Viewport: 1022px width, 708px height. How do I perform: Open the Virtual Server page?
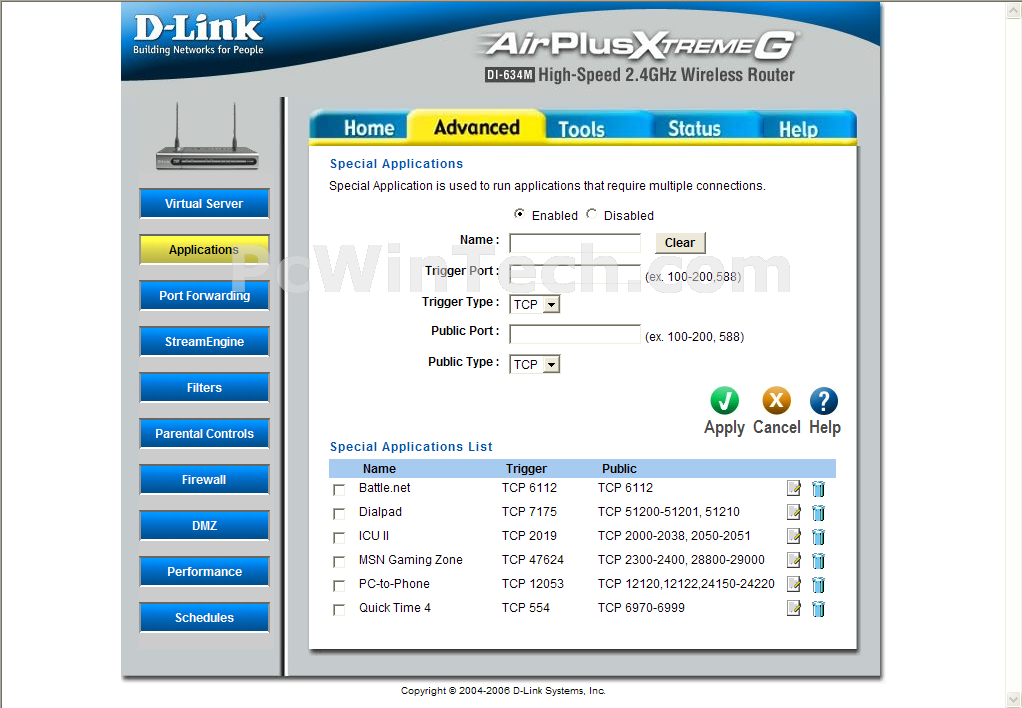204,203
